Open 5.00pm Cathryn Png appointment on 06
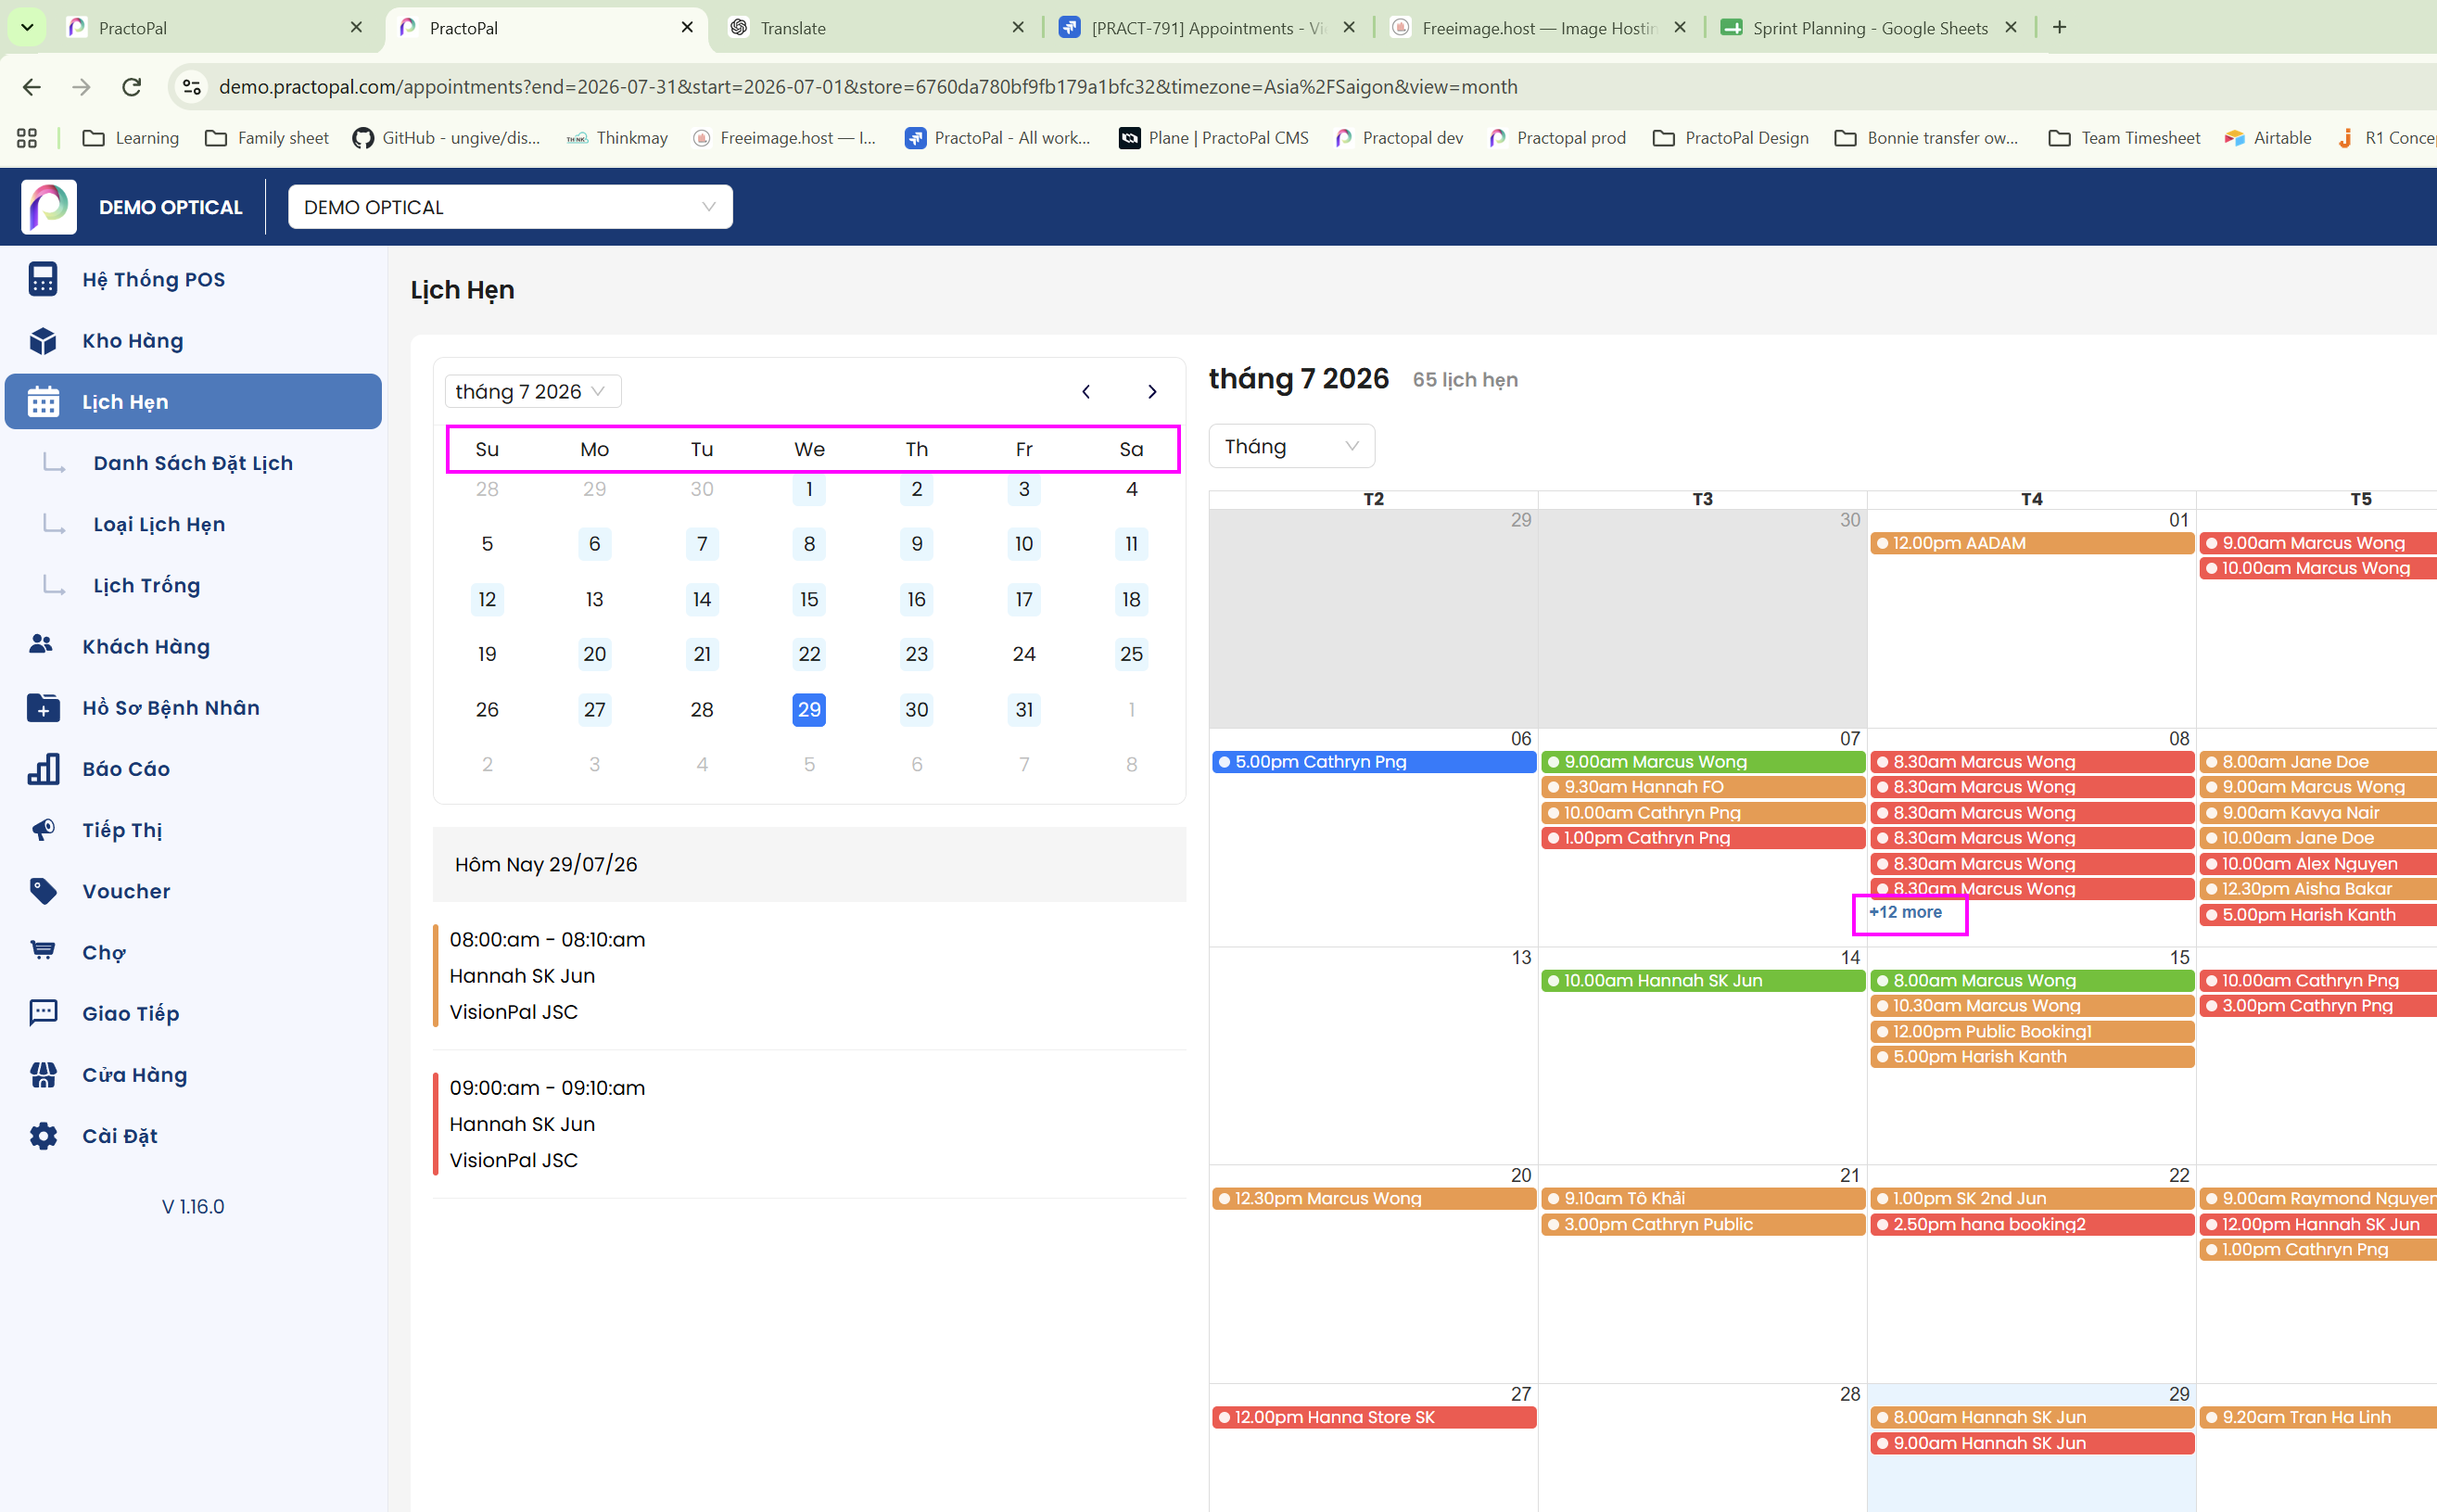Screen dimensions: 2437x1512 [1373, 762]
